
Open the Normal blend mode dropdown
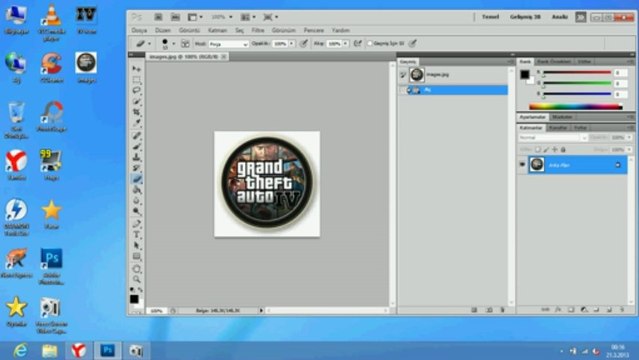[553, 138]
